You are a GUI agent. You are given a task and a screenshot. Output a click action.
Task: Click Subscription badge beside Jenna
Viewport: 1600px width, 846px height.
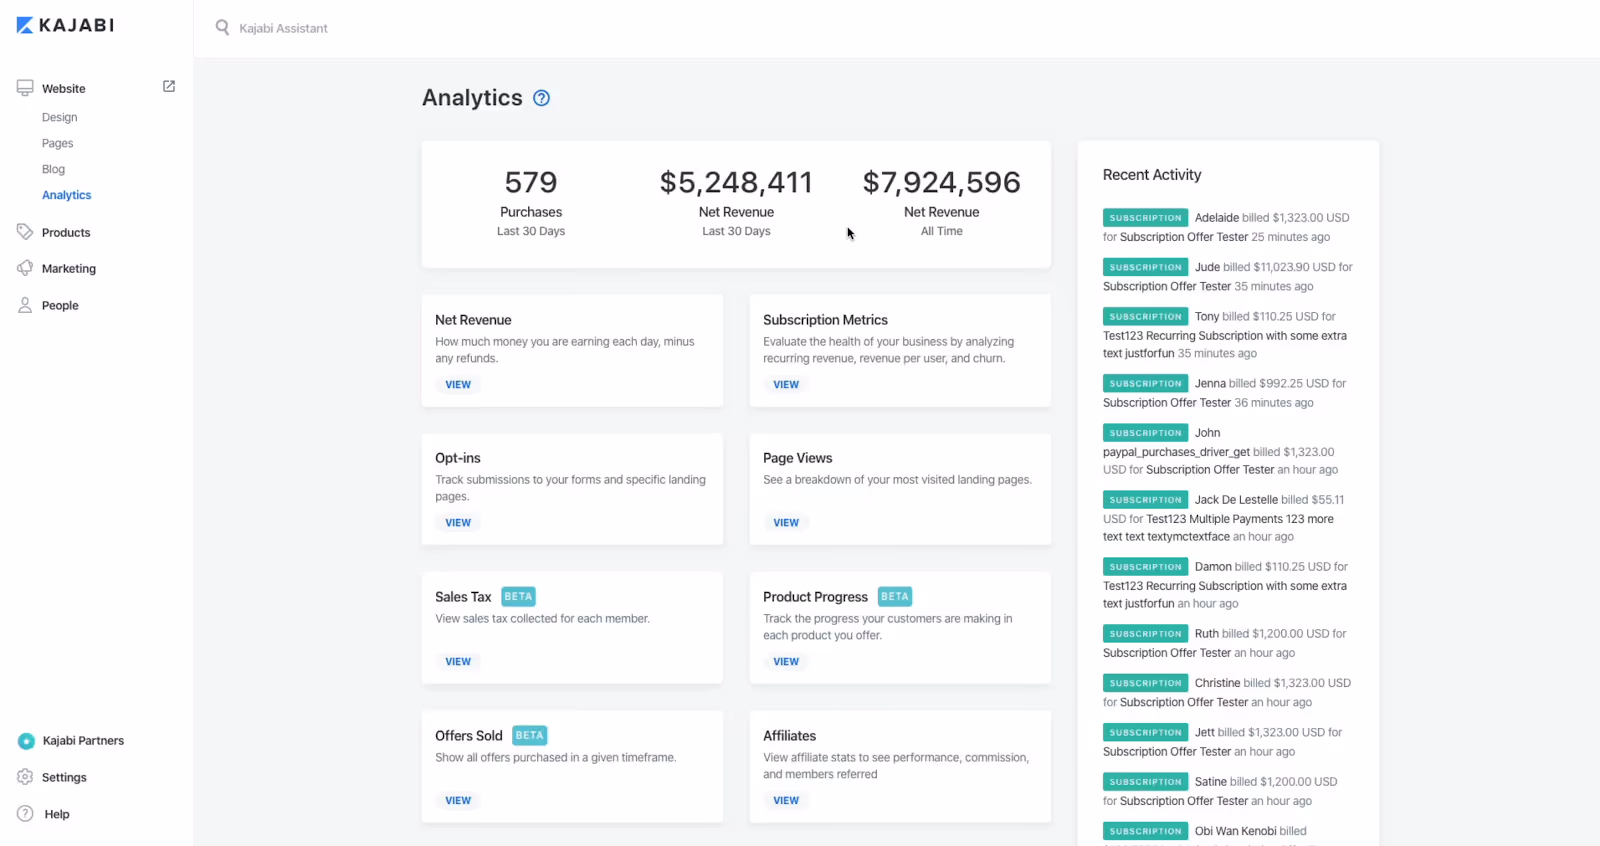tap(1145, 383)
